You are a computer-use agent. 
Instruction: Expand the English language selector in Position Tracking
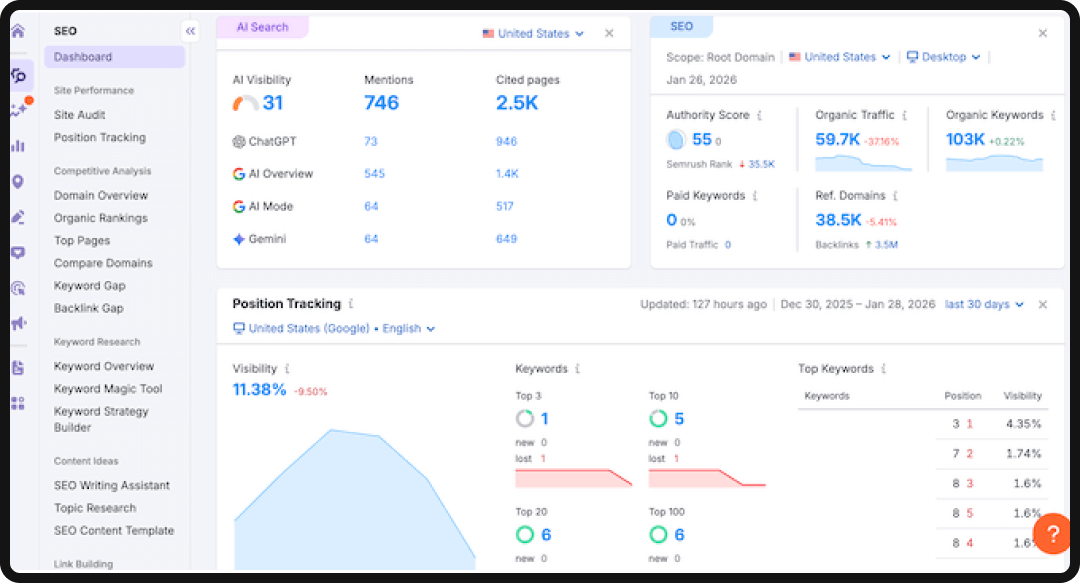tap(407, 328)
